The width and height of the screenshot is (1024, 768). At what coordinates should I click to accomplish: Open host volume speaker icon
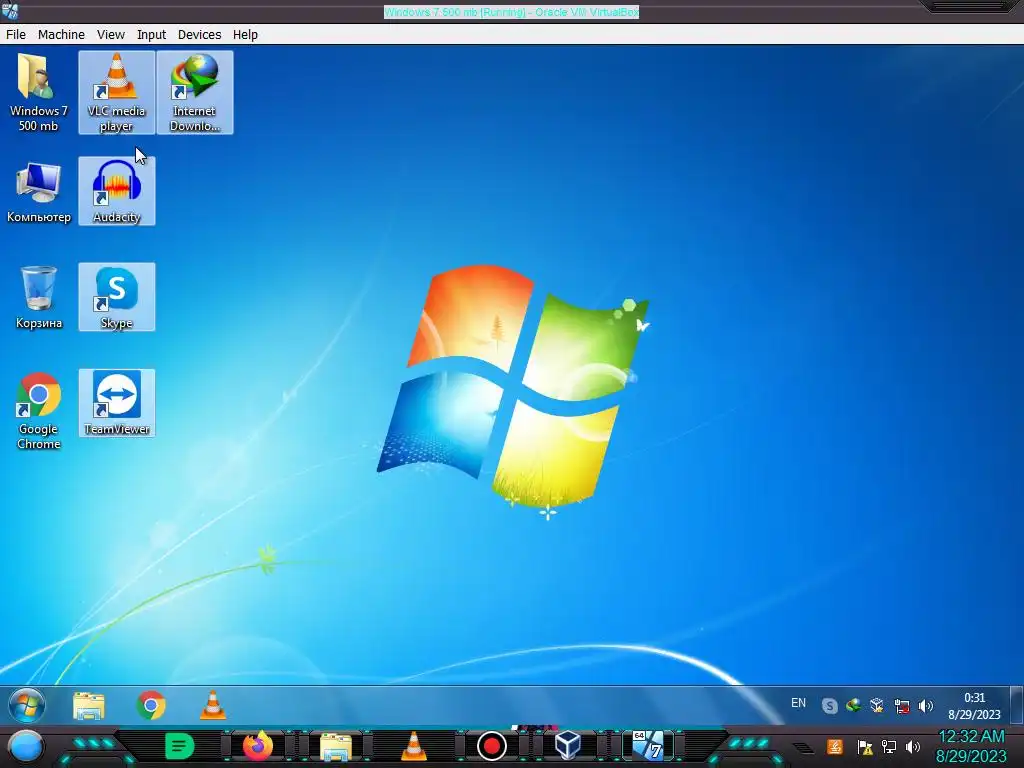point(913,746)
